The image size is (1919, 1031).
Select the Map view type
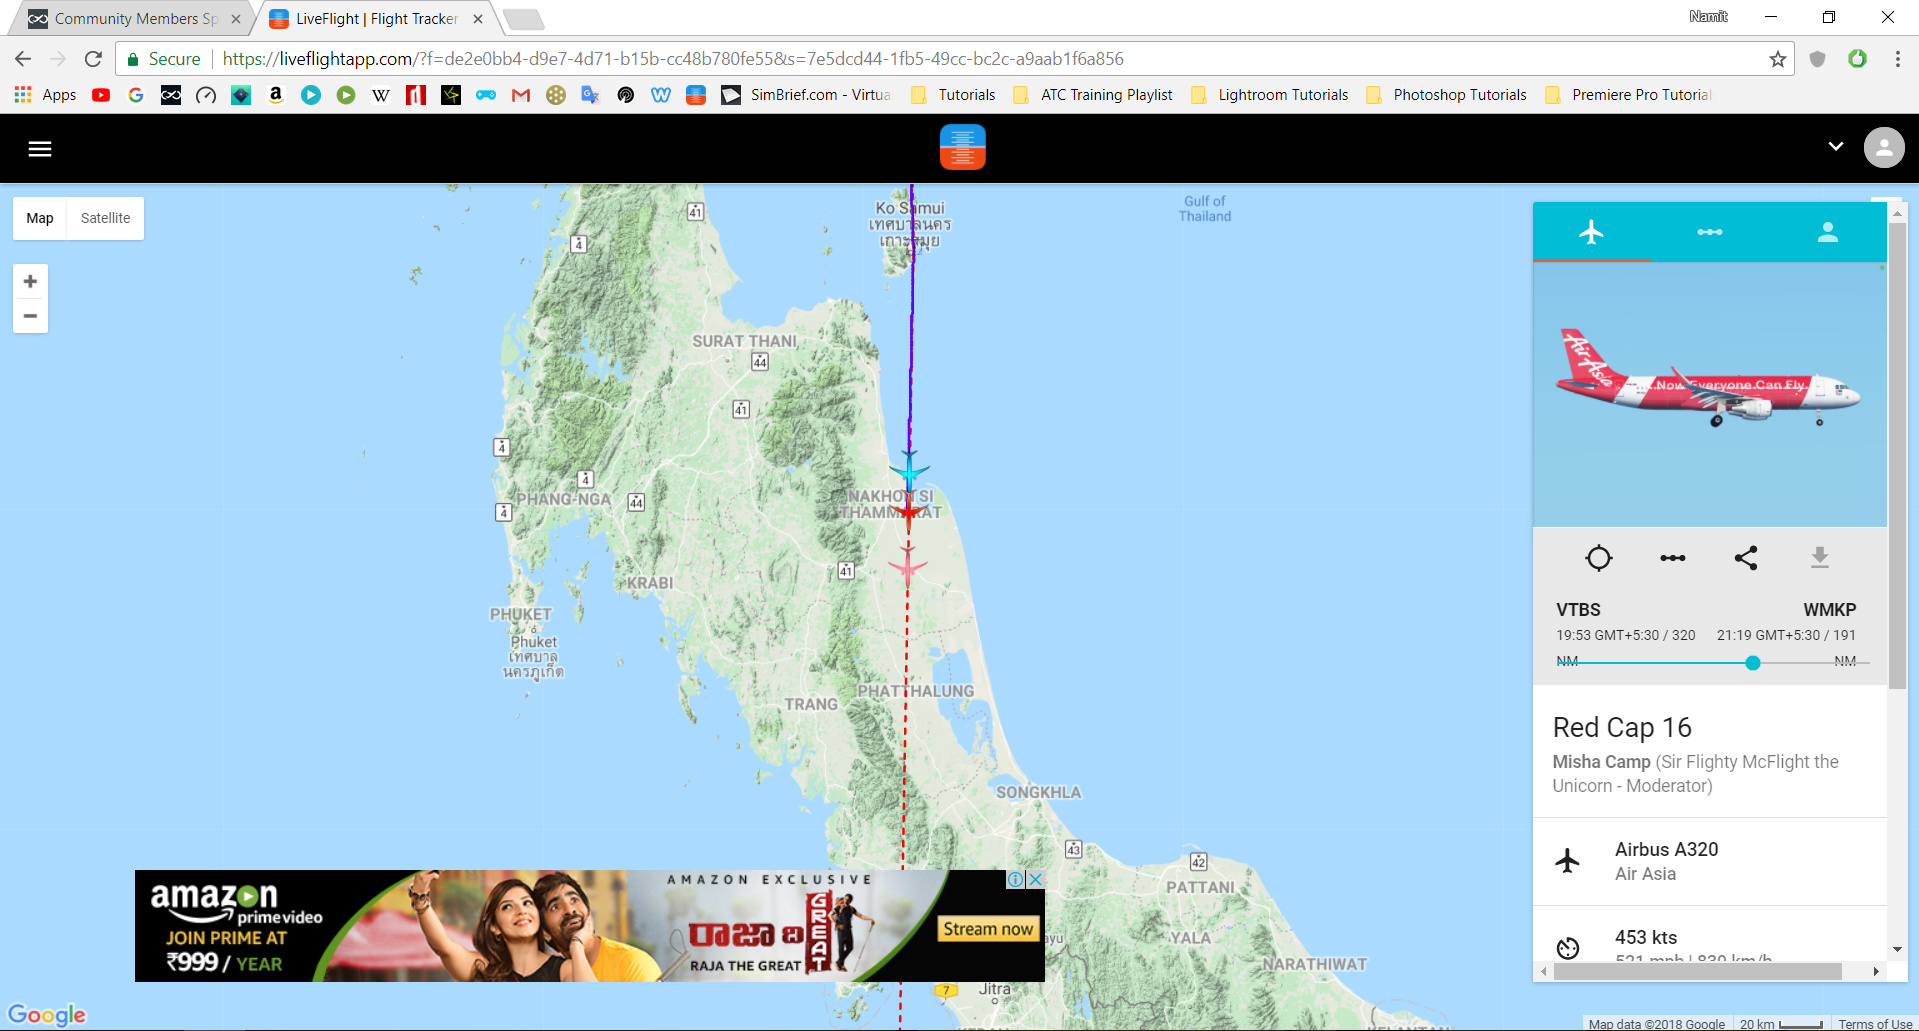(x=40, y=218)
